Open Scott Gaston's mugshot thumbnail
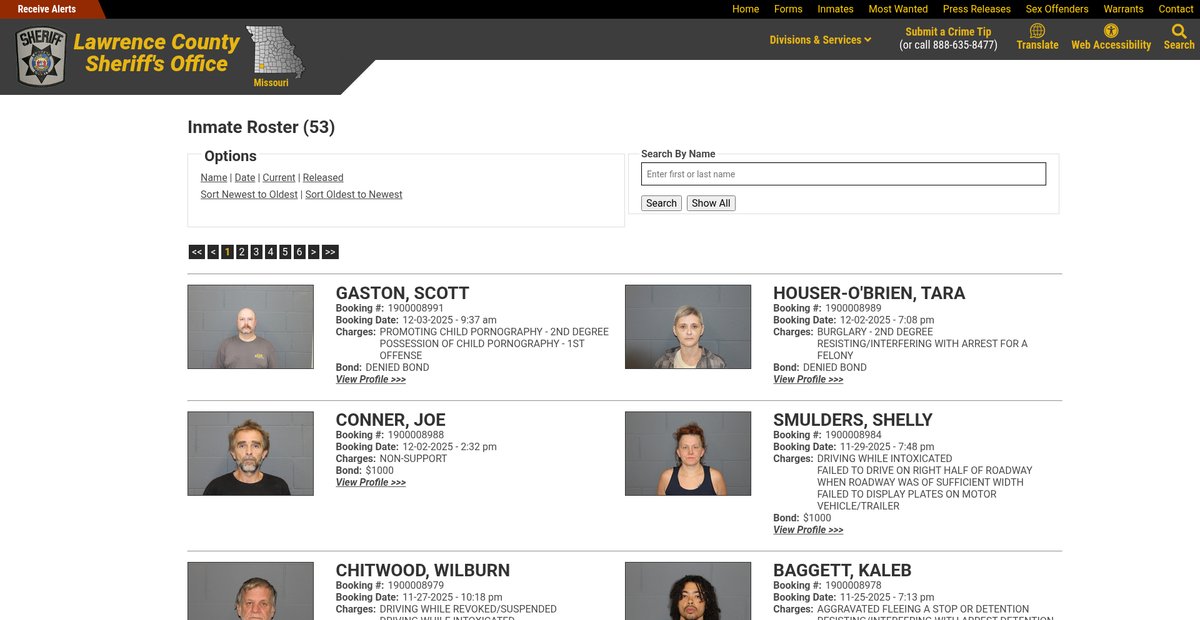The width and height of the screenshot is (1200, 620). point(250,327)
